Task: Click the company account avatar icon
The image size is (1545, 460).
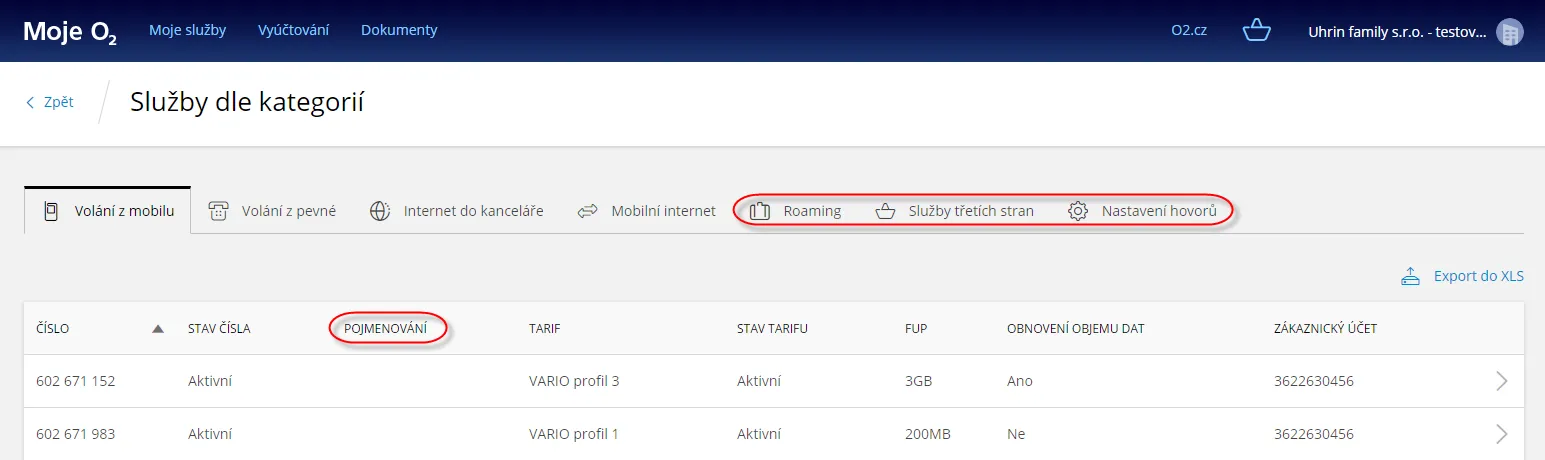Action: tap(1509, 31)
